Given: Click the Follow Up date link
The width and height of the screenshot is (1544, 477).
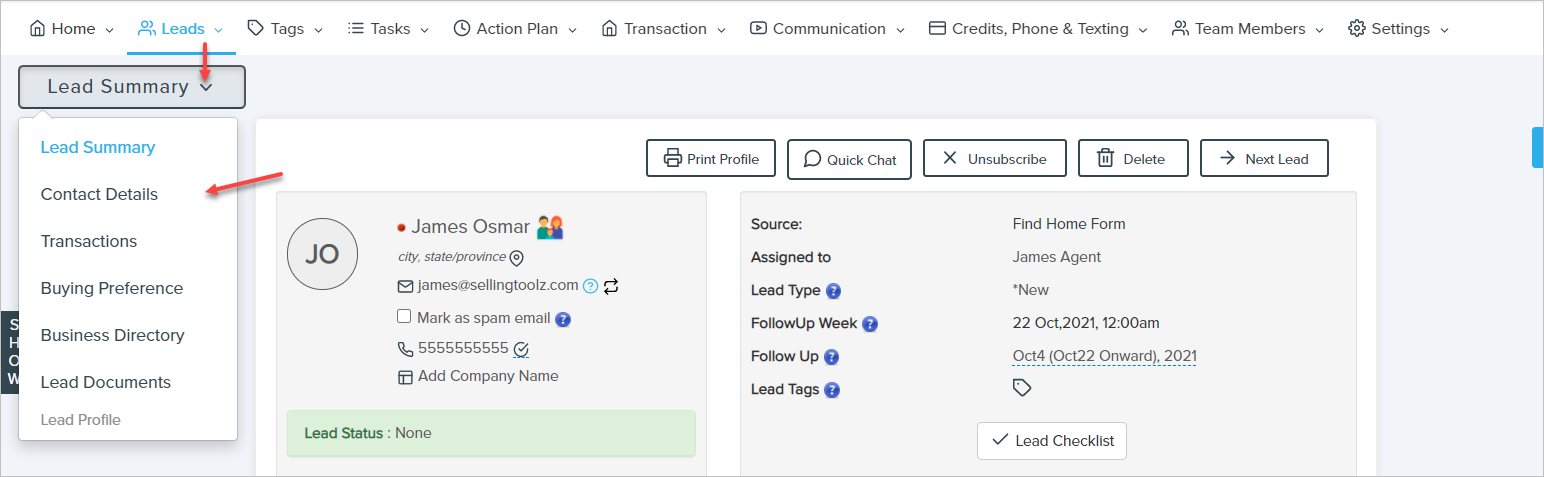Looking at the screenshot, I should (1104, 356).
